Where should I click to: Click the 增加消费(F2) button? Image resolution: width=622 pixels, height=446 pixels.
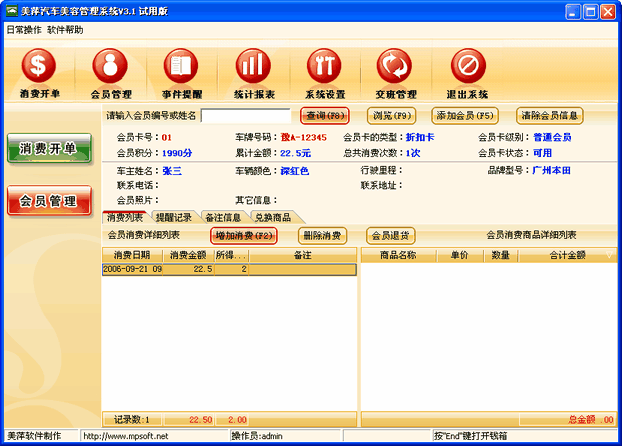pyautogui.click(x=244, y=236)
